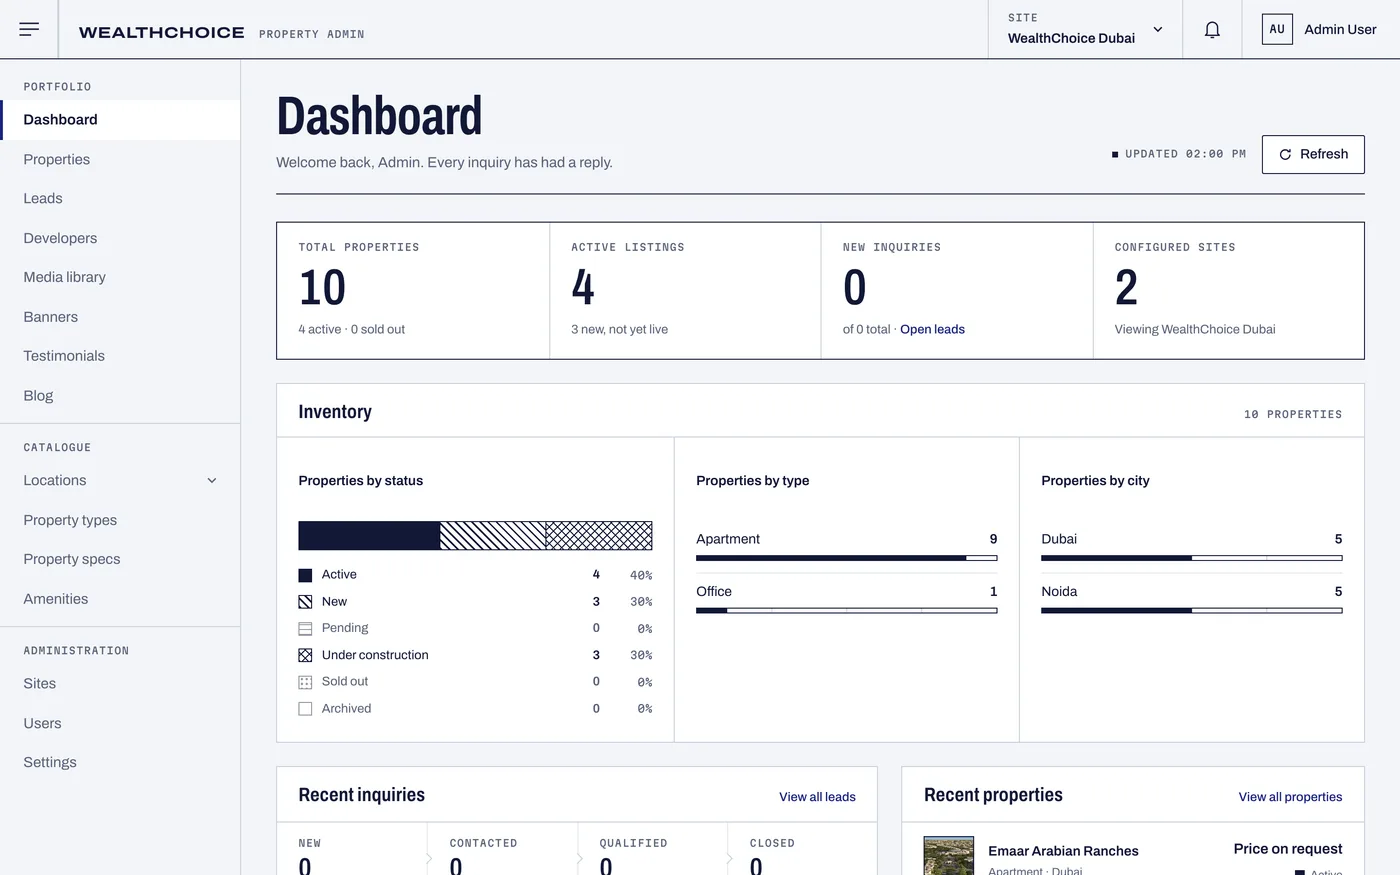
Task: Click the 'Viewing WealthChoice Dubai' text
Action: pyautogui.click(x=1195, y=329)
